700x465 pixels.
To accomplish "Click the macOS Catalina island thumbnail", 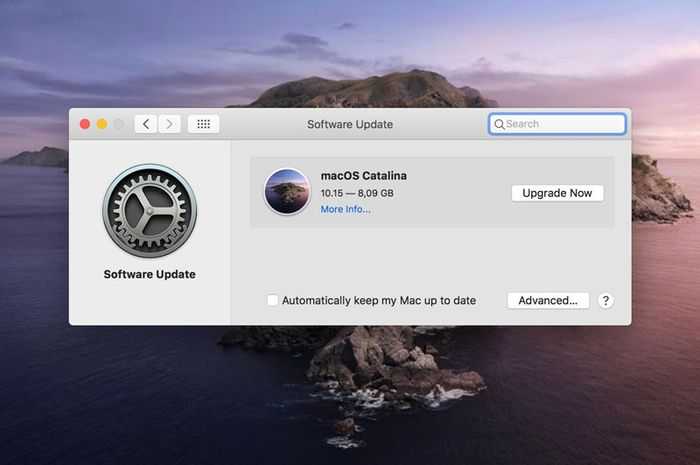I will click(287, 191).
